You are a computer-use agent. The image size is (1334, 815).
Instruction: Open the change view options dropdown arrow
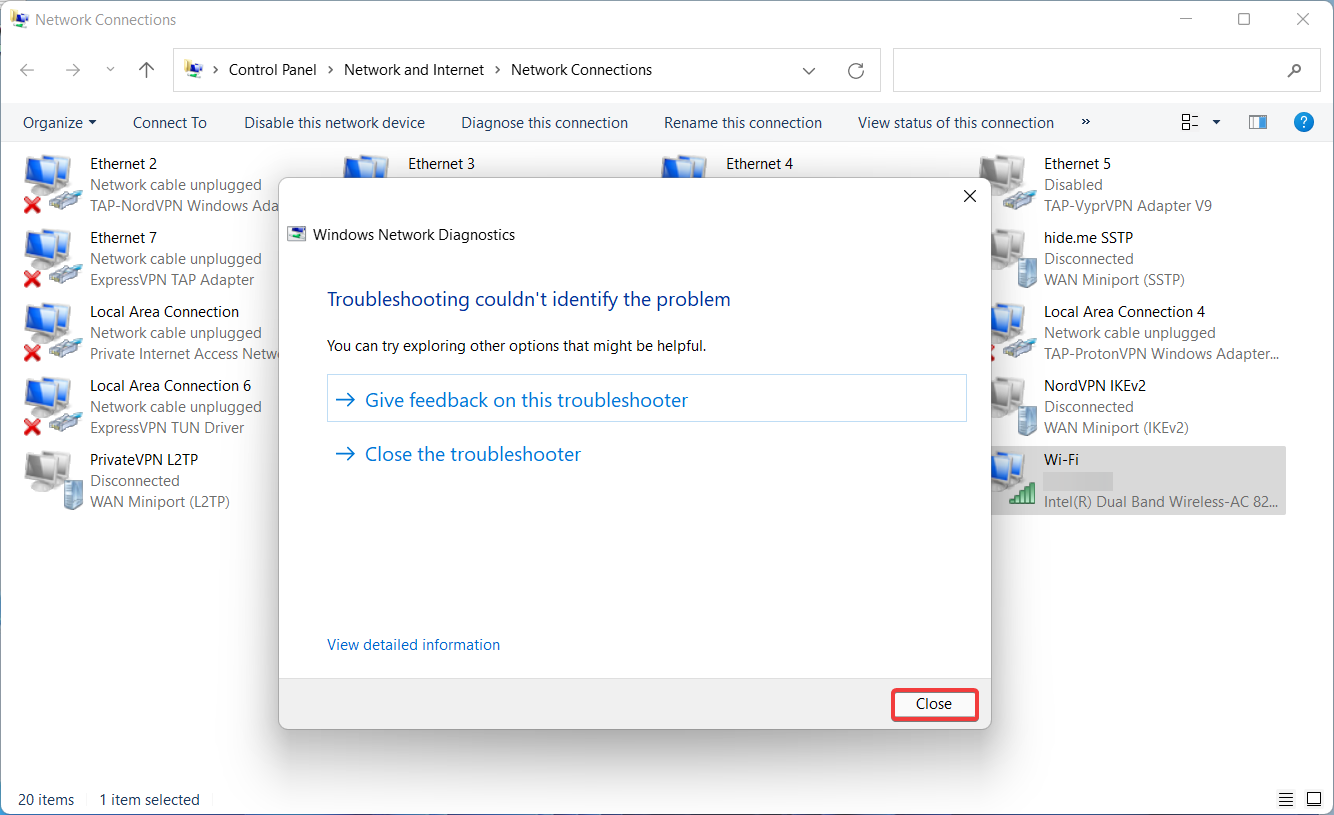point(1216,122)
